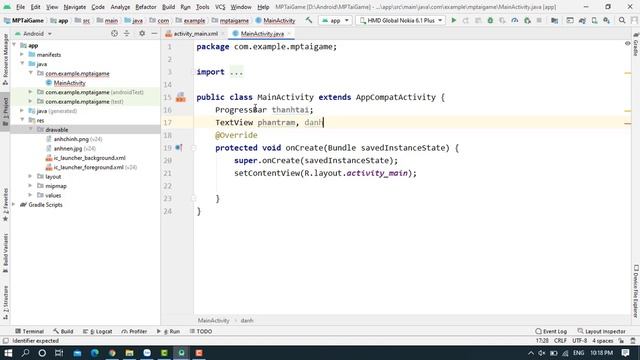
Task: Click the Apply Changes icon next to Run
Action: 466,20
